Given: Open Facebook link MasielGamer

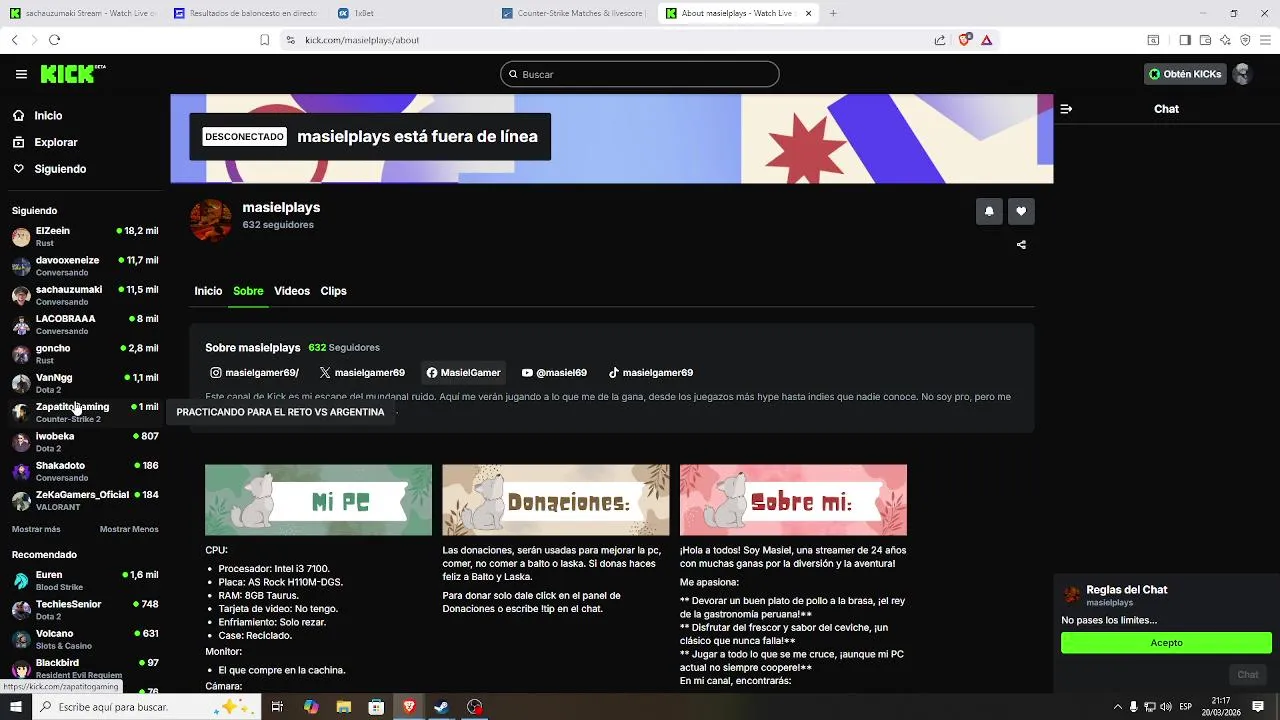Looking at the screenshot, I should coord(463,373).
